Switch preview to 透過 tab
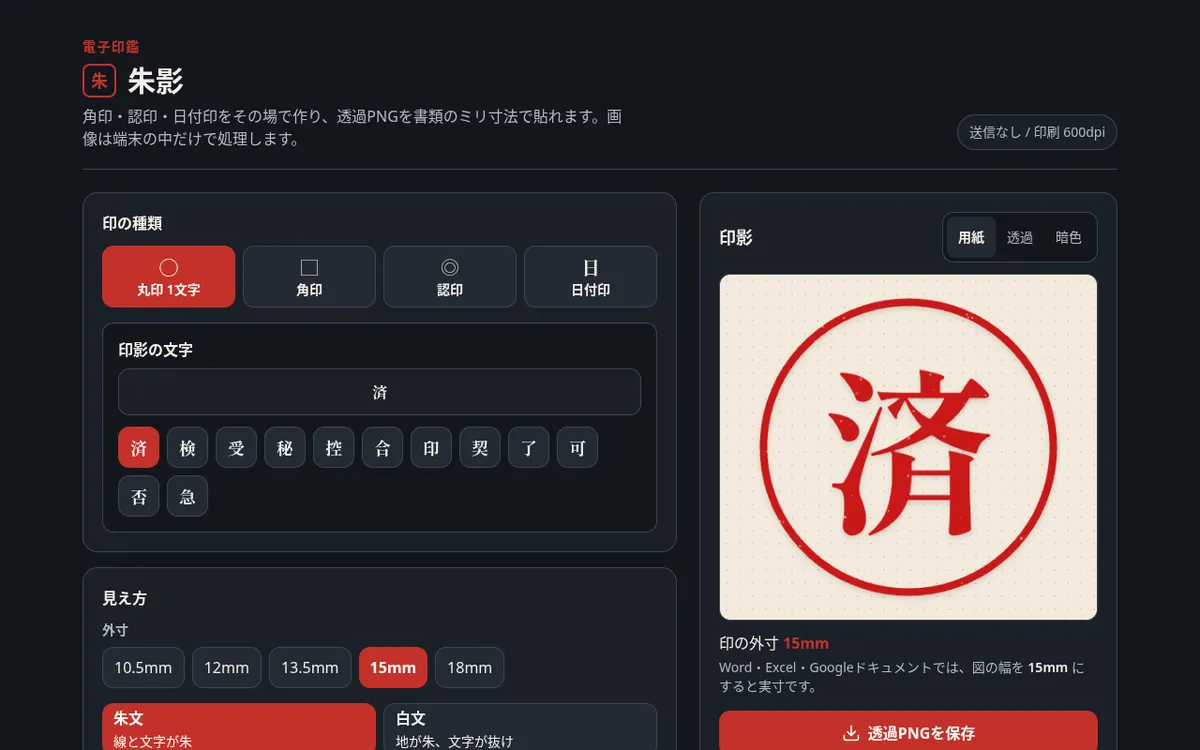 pyautogui.click(x=1020, y=238)
